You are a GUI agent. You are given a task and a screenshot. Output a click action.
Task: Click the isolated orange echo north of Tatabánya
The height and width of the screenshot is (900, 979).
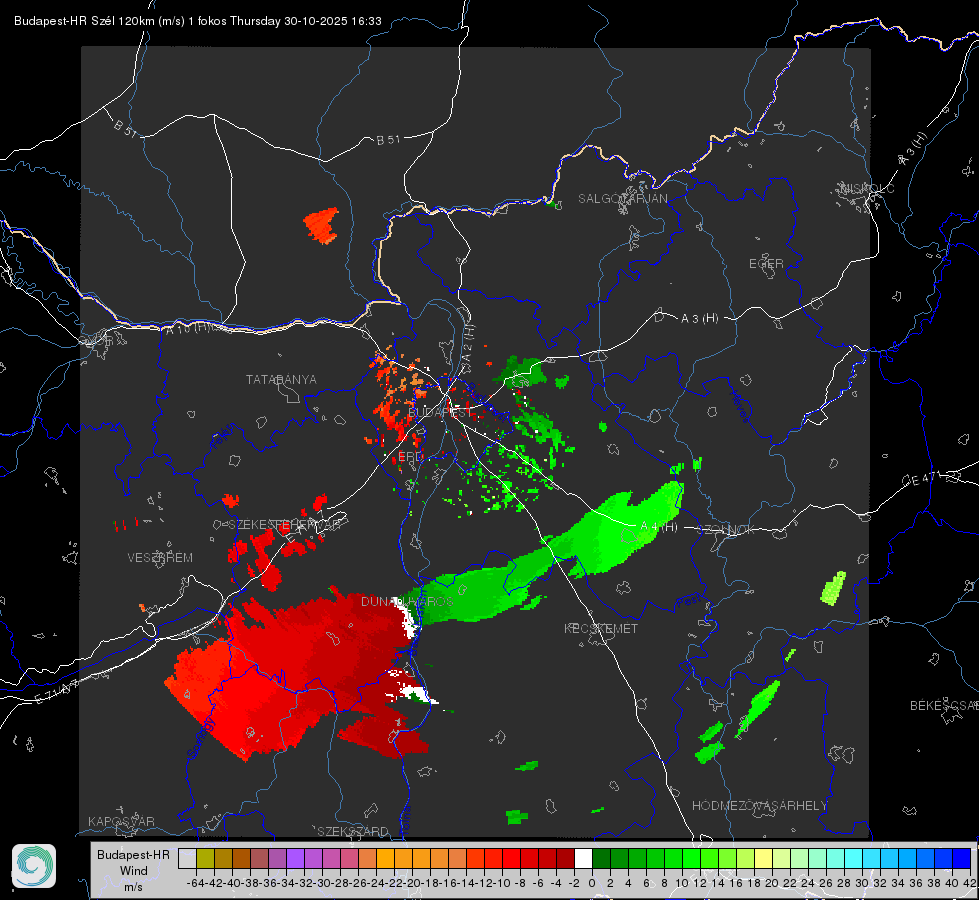pos(322,225)
